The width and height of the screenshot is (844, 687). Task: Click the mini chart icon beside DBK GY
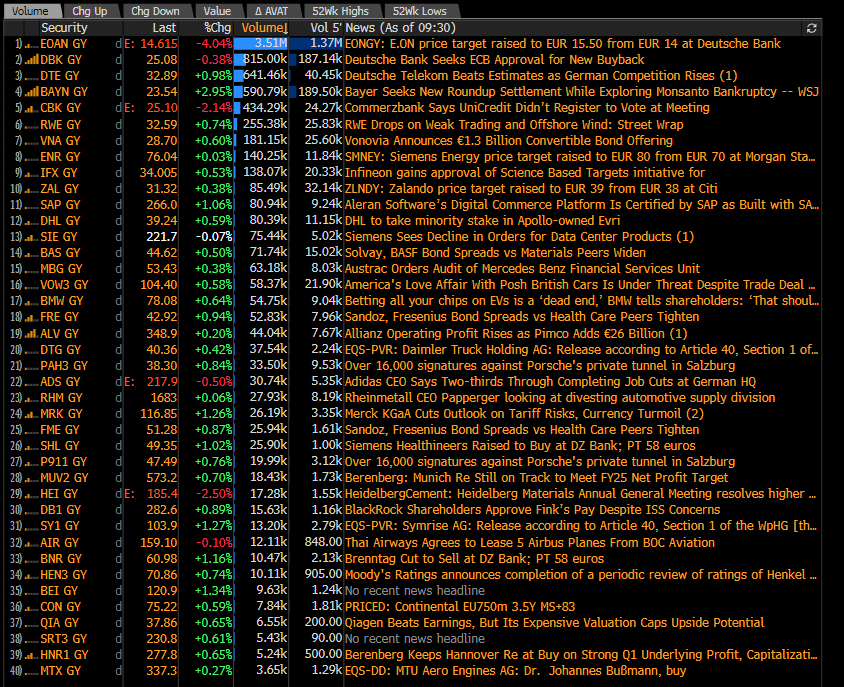coord(32,60)
